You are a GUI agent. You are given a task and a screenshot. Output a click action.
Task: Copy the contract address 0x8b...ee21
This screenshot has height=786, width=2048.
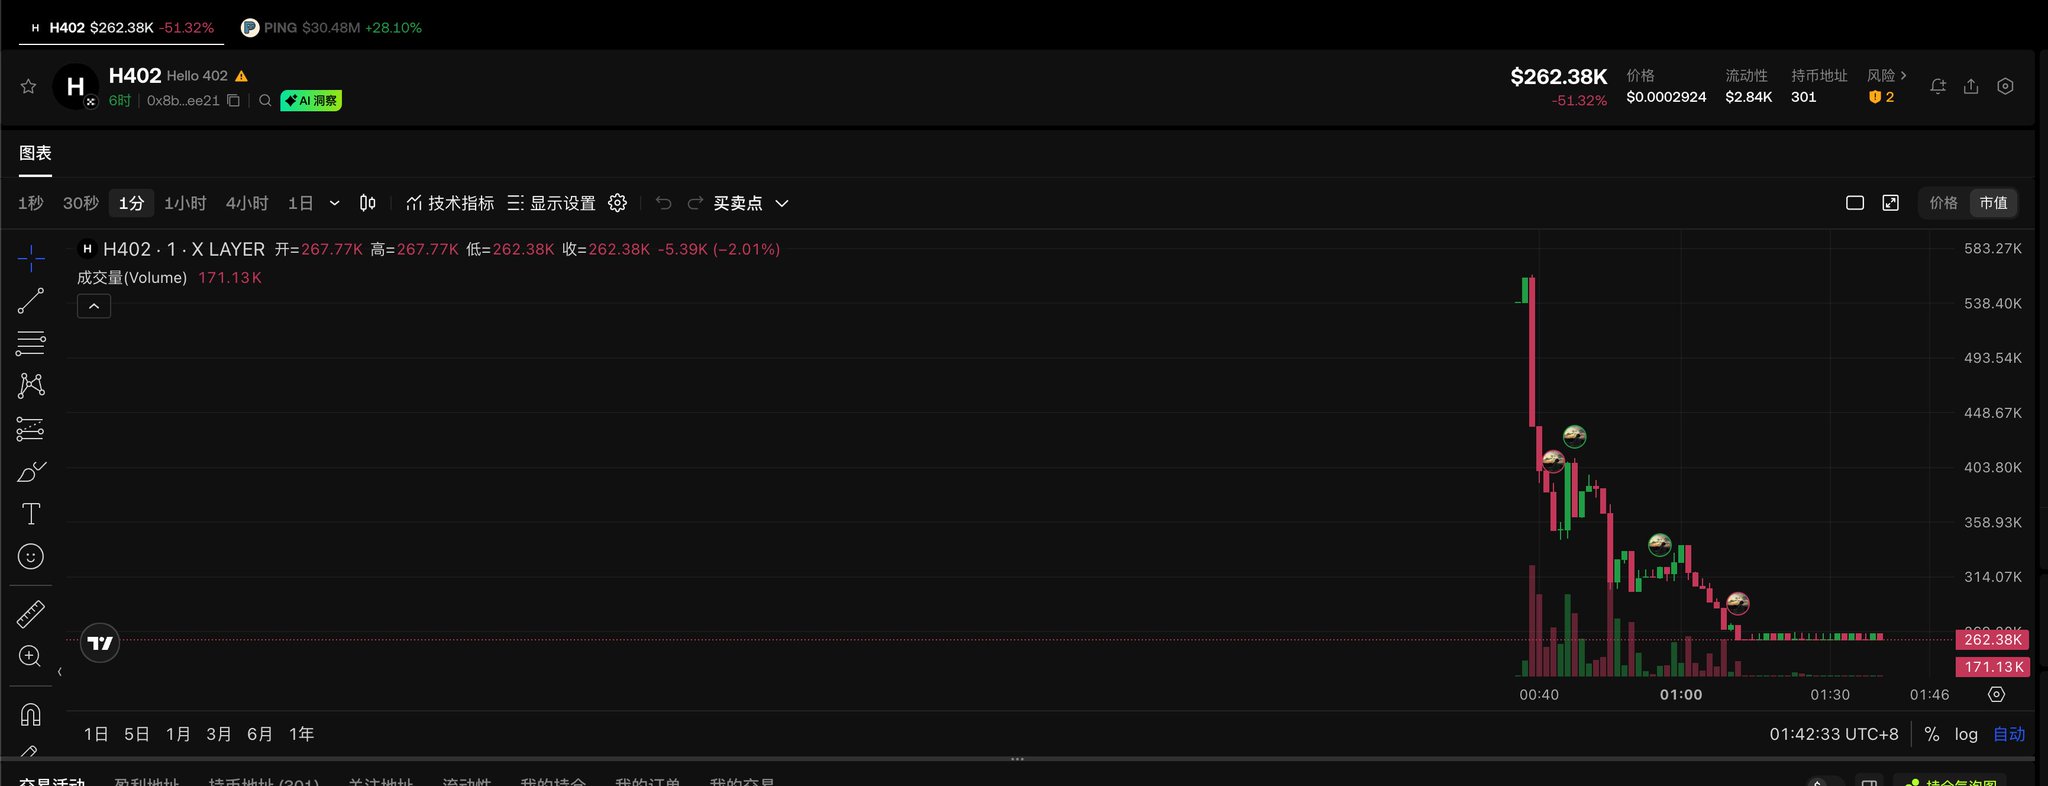coord(234,100)
